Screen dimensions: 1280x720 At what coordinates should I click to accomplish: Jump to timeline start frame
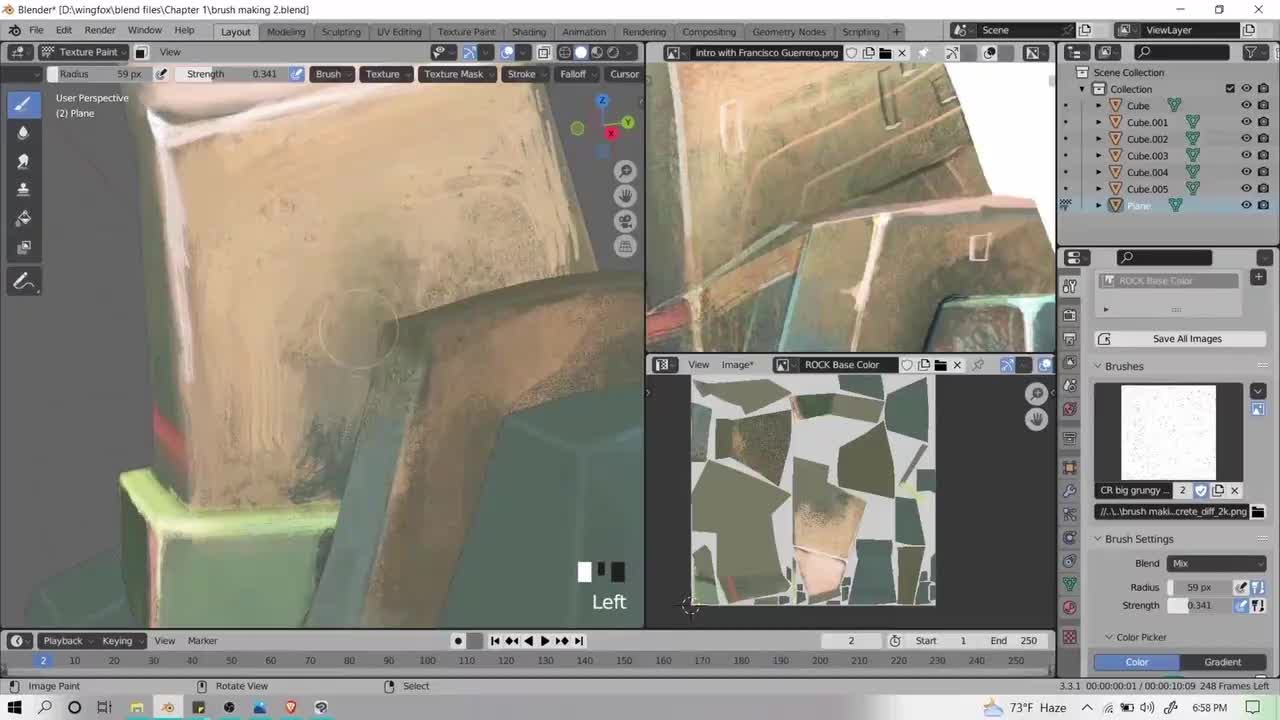(494, 641)
